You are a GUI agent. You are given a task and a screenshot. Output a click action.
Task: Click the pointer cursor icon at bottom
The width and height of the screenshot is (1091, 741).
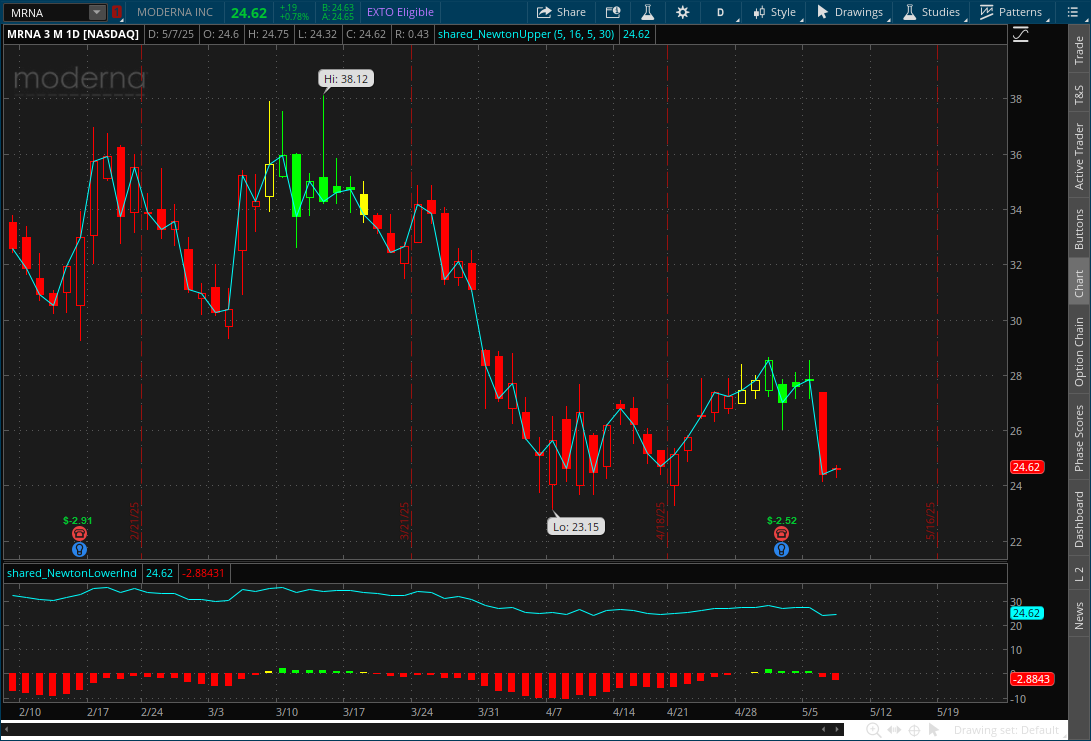pyautogui.click(x=934, y=730)
